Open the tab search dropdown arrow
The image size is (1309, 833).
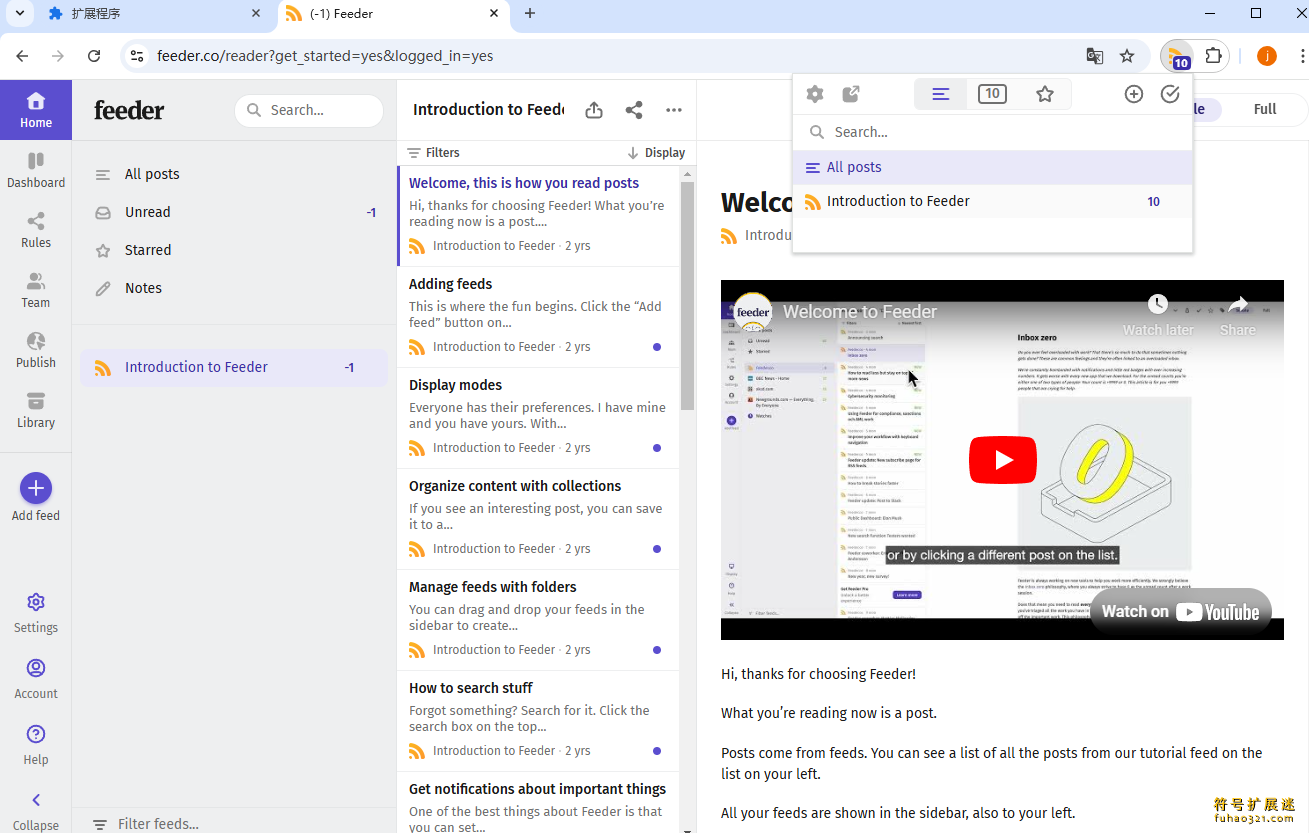19,14
